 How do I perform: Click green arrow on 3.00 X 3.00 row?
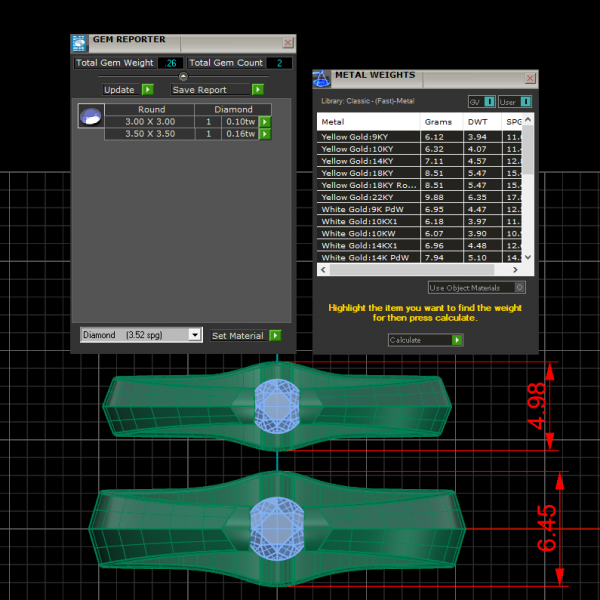[x=265, y=122]
